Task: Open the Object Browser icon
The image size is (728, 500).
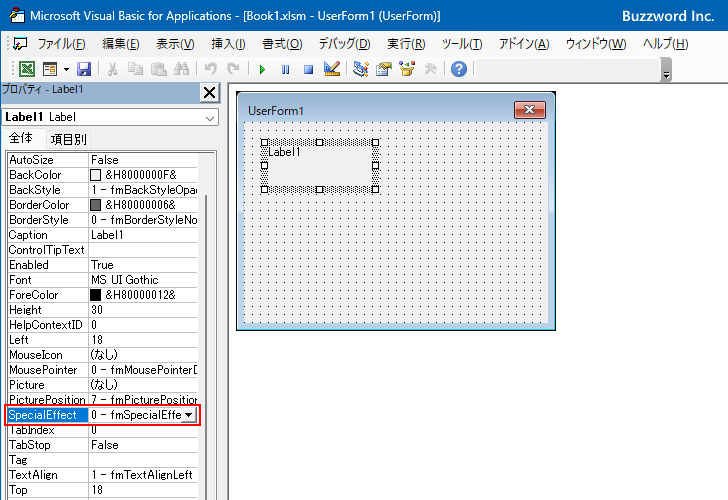Action: click(x=407, y=69)
